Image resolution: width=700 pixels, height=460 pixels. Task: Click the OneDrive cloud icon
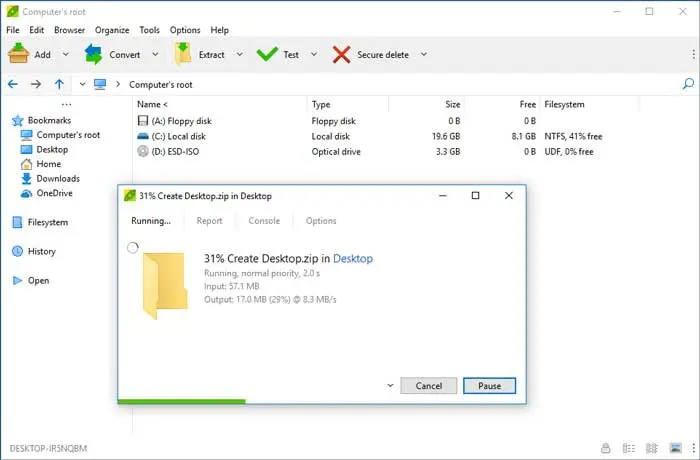coord(26,193)
